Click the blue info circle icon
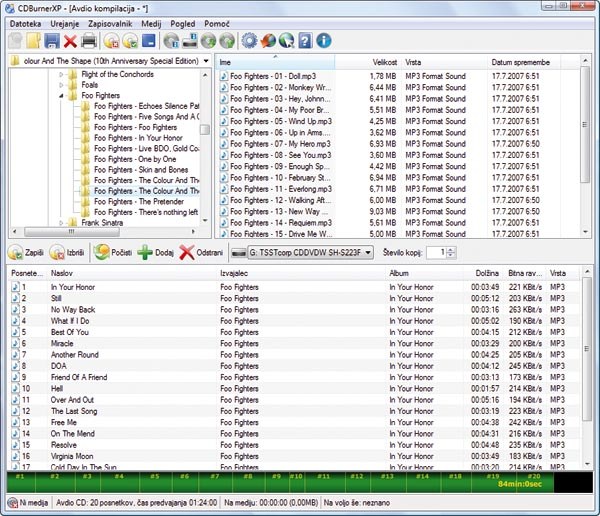 point(323,41)
